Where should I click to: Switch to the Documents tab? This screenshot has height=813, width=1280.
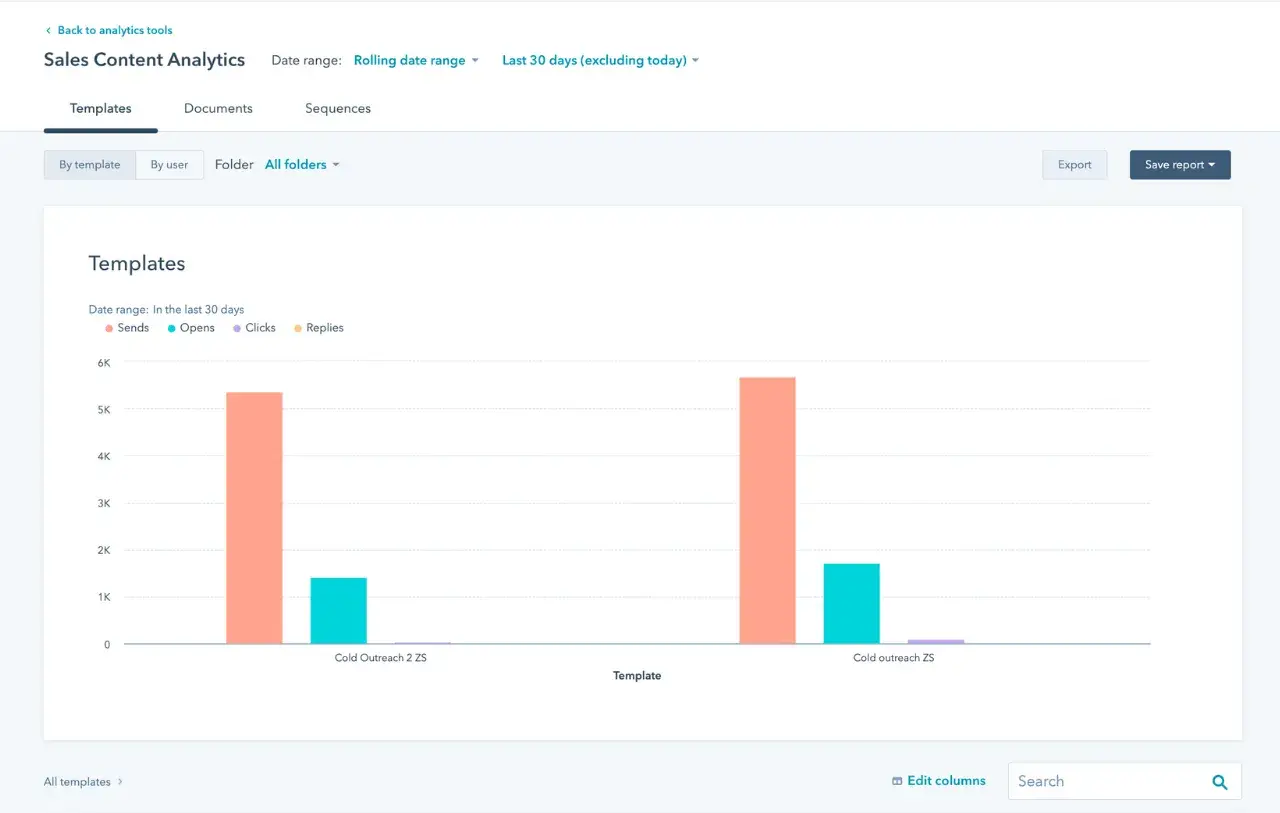point(218,109)
